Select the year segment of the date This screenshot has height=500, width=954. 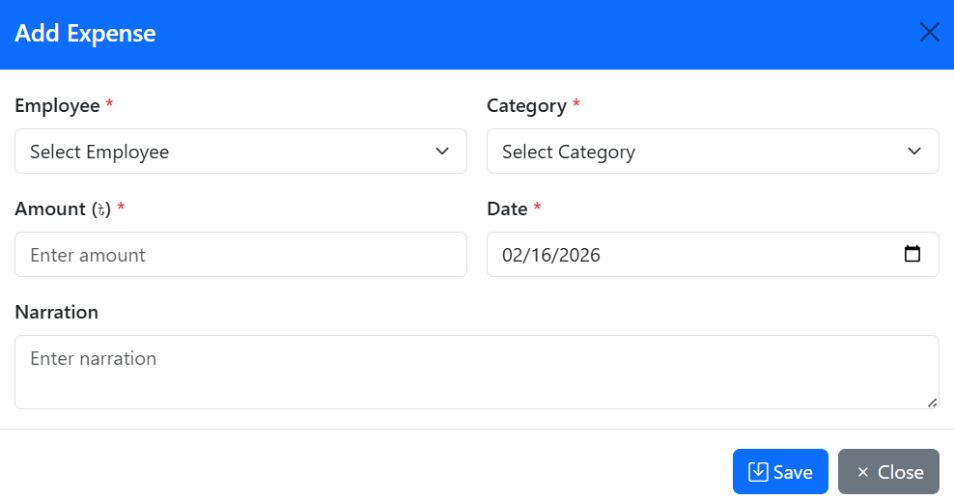[578, 255]
